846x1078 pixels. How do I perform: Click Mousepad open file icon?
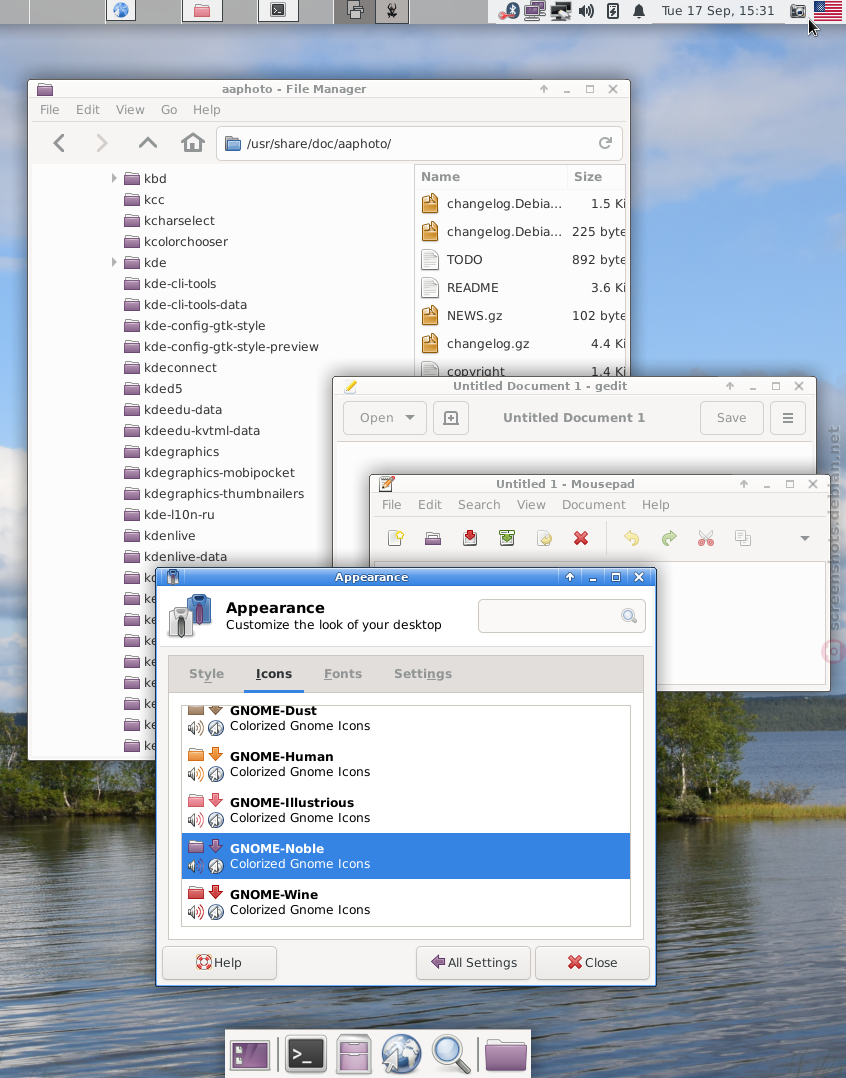point(433,538)
